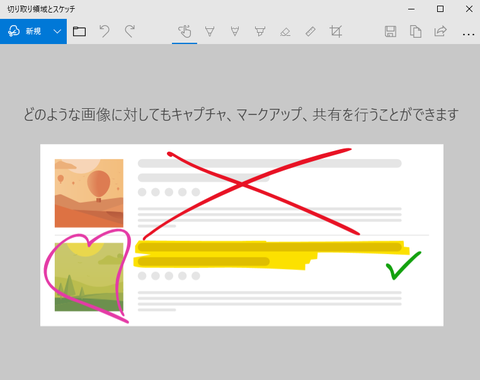Toggle touch writing tool
The width and height of the screenshot is (480, 380).
coord(184,31)
